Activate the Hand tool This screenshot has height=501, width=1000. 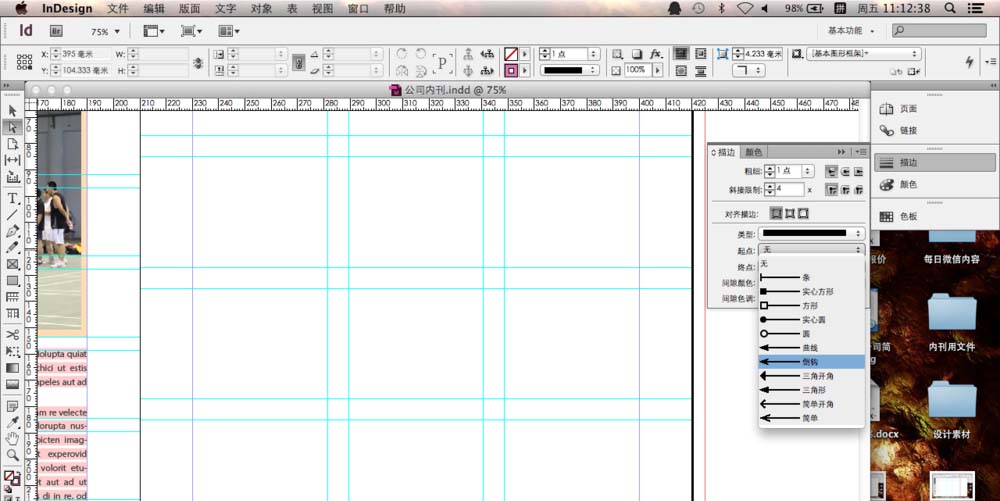pyautogui.click(x=13, y=438)
